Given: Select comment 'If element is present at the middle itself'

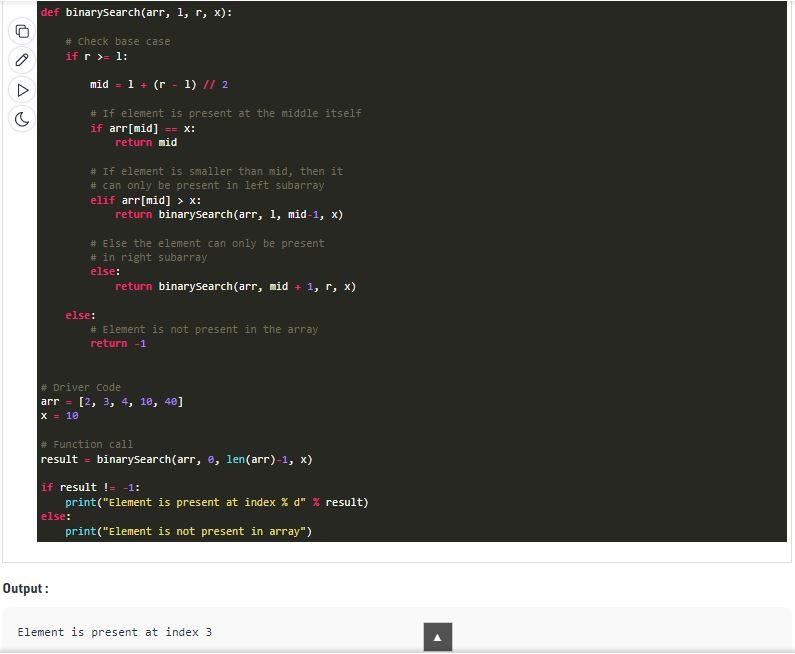Looking at the screenshot, I should pyautogui.click(x=226, y=114).
